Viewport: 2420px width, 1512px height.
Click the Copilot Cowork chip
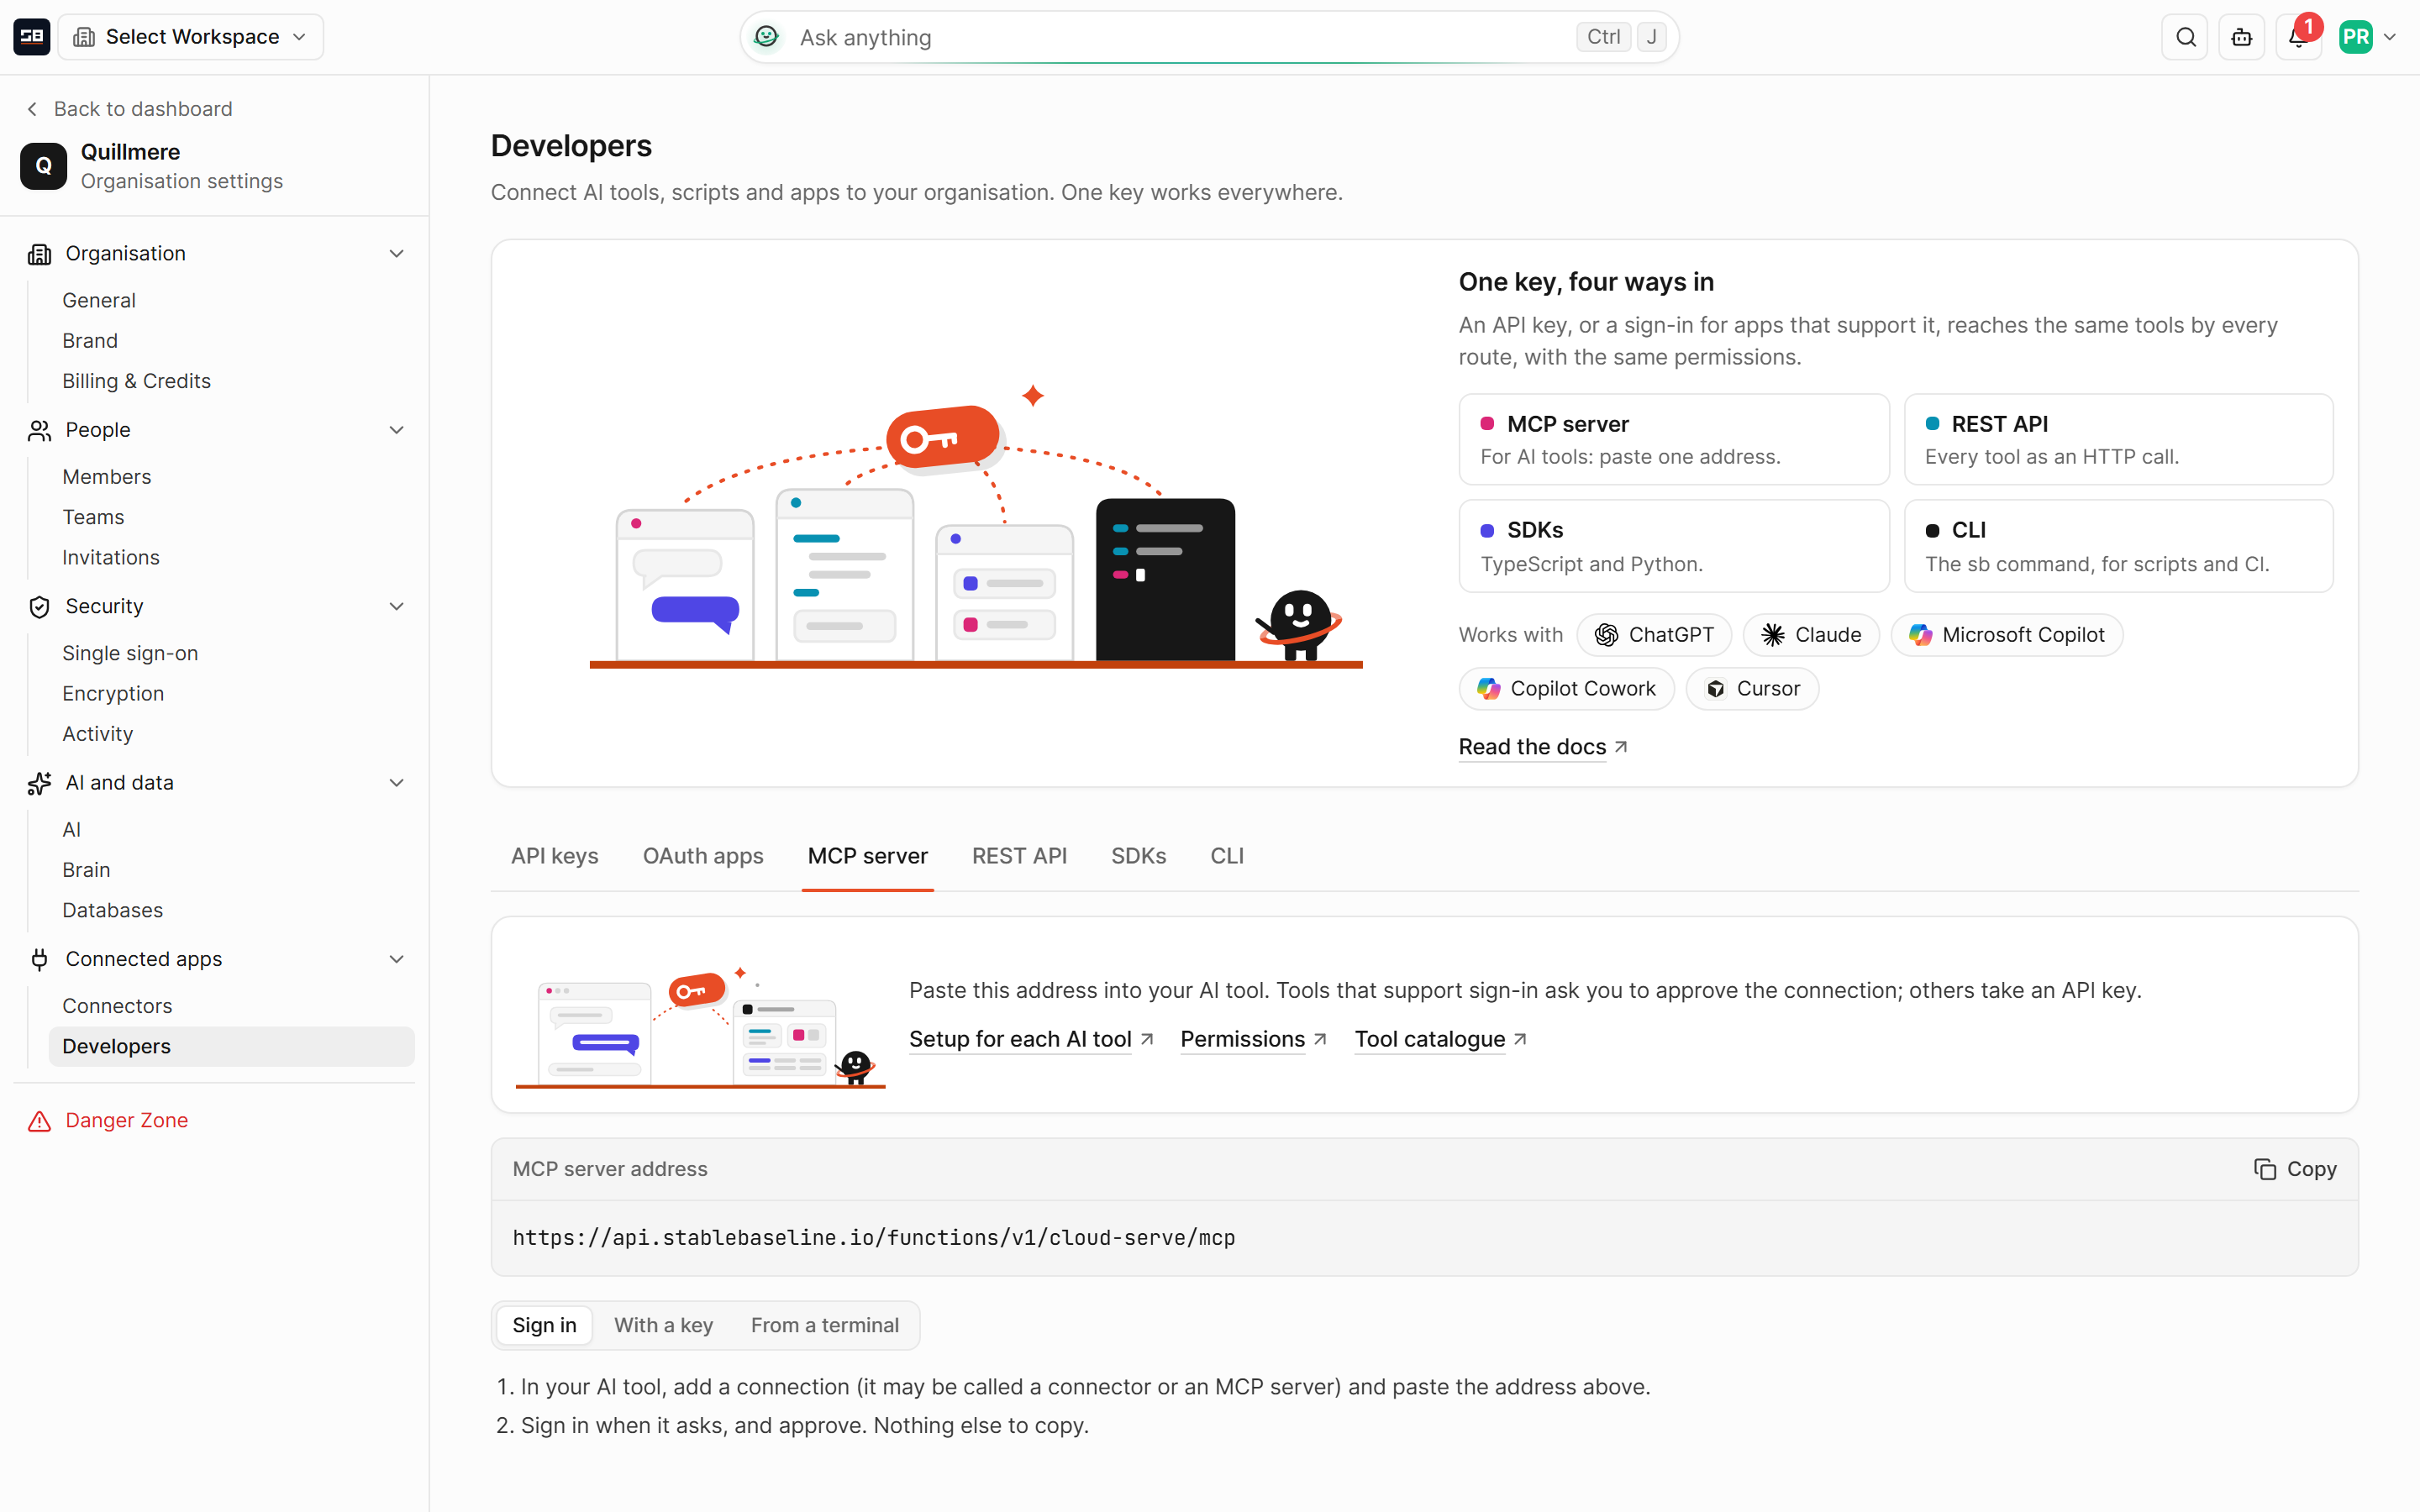[x=1566, y=689]
